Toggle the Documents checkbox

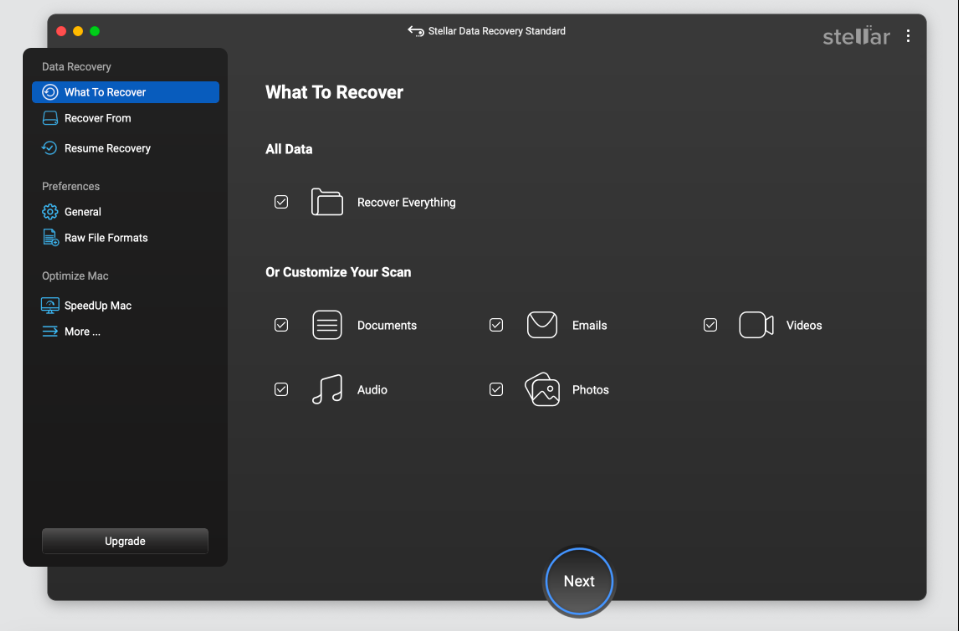(x=281, y=325)
